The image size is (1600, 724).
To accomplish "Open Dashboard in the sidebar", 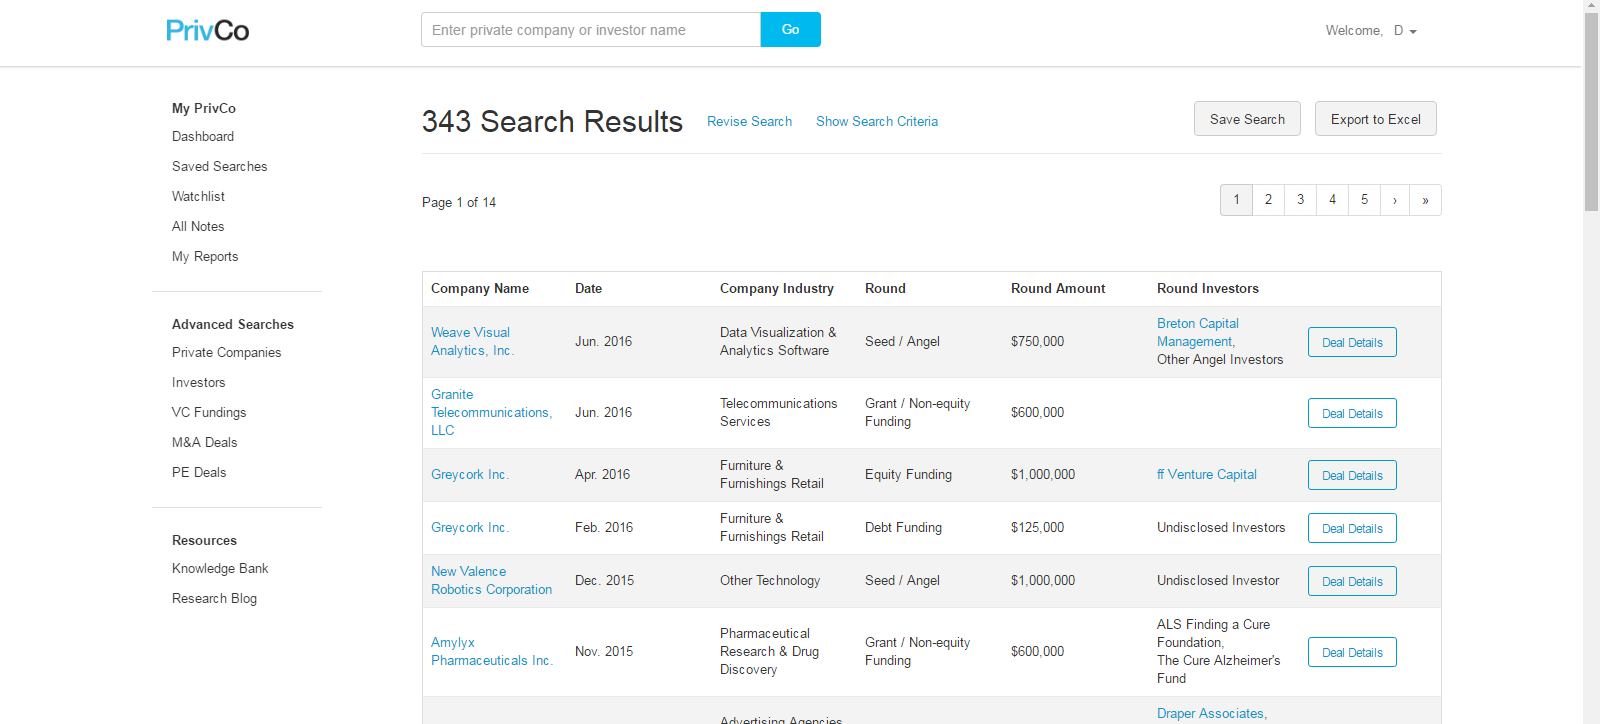I will point(203,136).
